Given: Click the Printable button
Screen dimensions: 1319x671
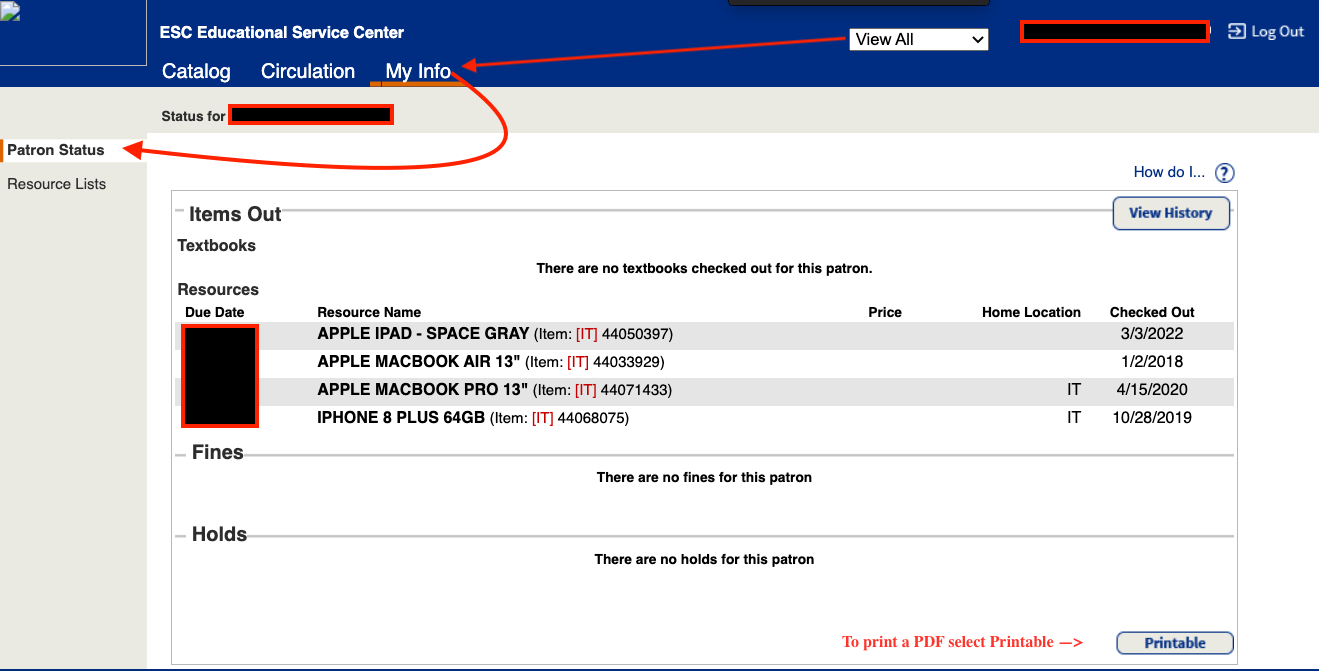Looking at the screenshot, I should 1174,643.
